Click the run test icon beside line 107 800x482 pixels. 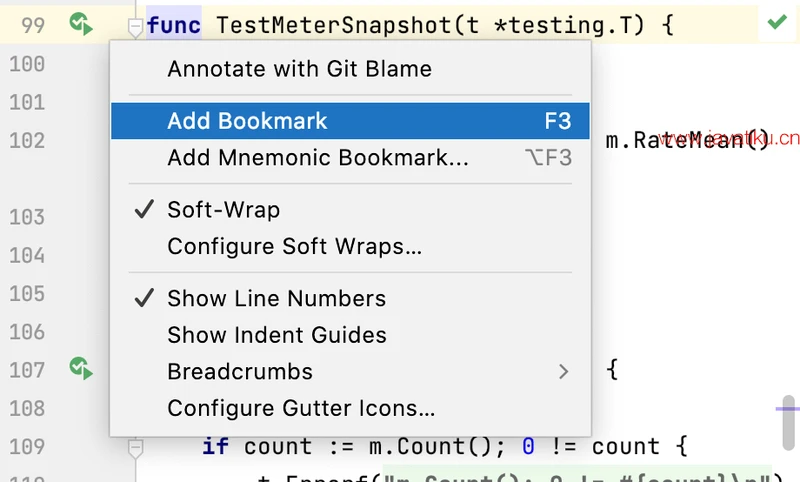(x=81, y=369)
